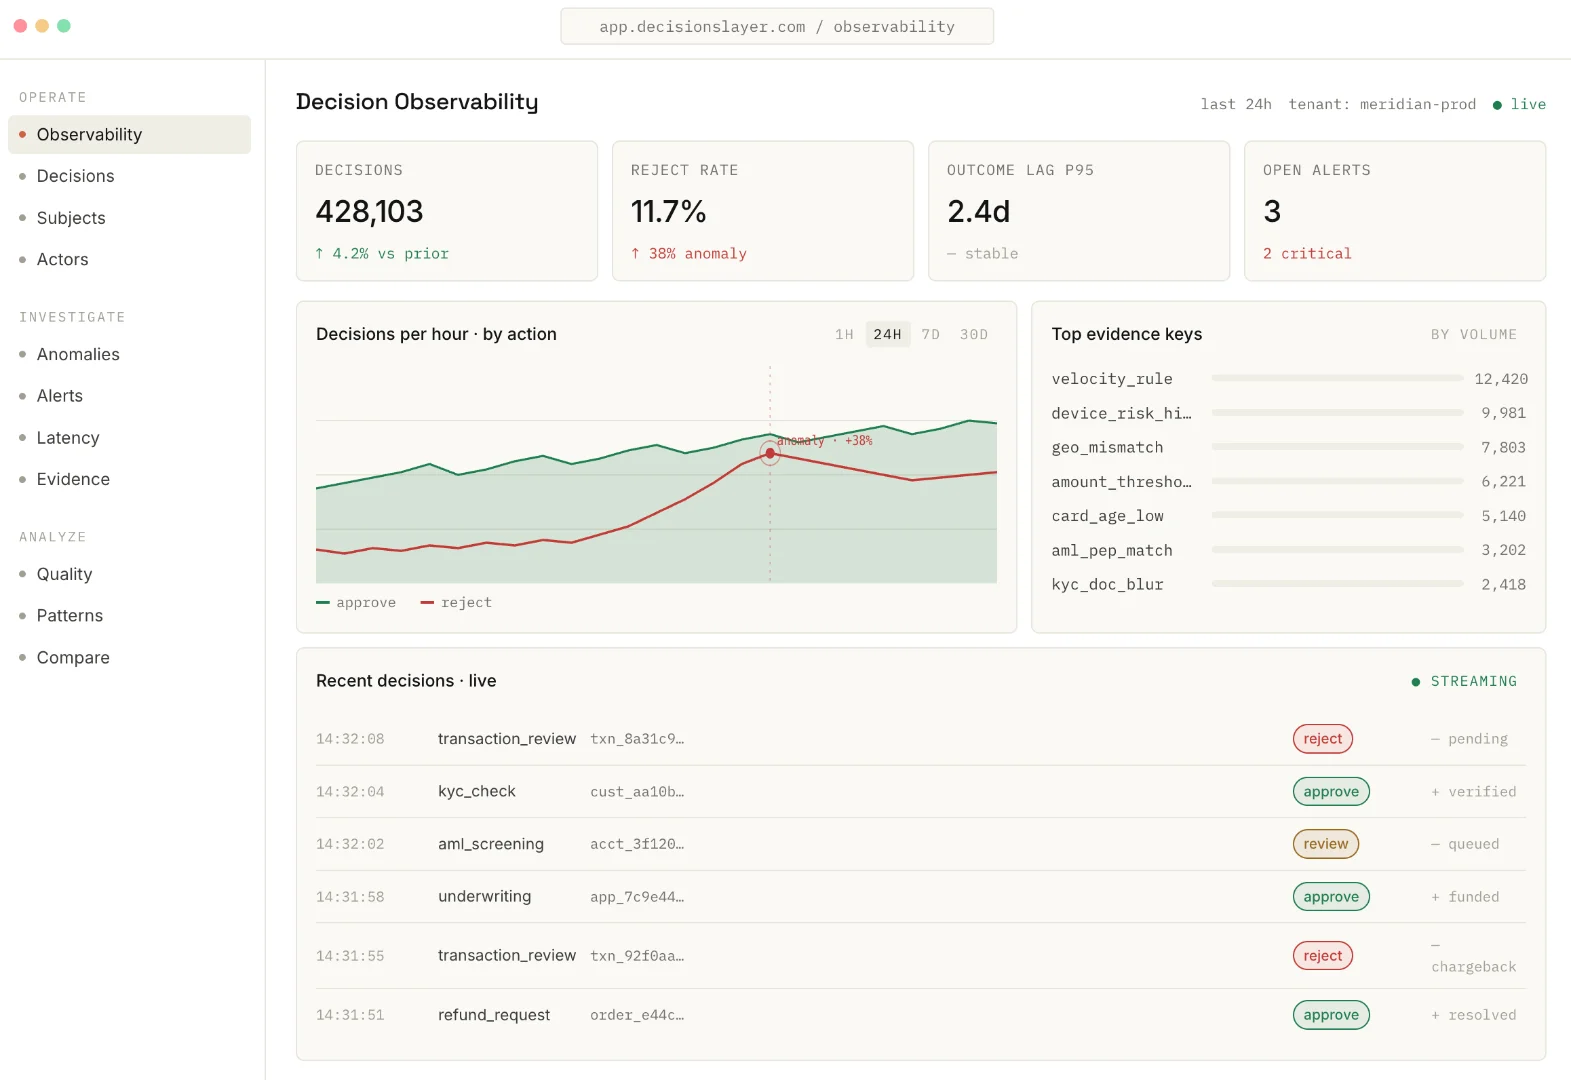Switch chart range to 1H
The image size is (1571, 1080).
tap(844, 334)
